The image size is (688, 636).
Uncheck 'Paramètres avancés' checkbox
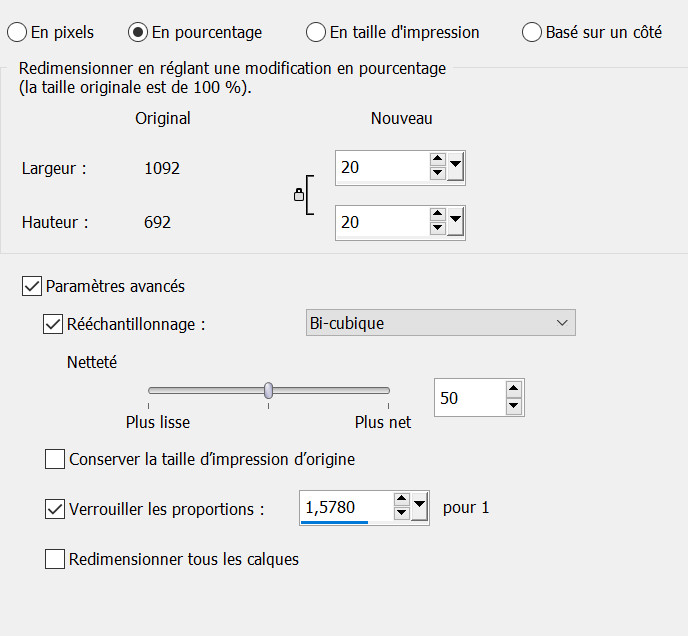click(32, 287)
